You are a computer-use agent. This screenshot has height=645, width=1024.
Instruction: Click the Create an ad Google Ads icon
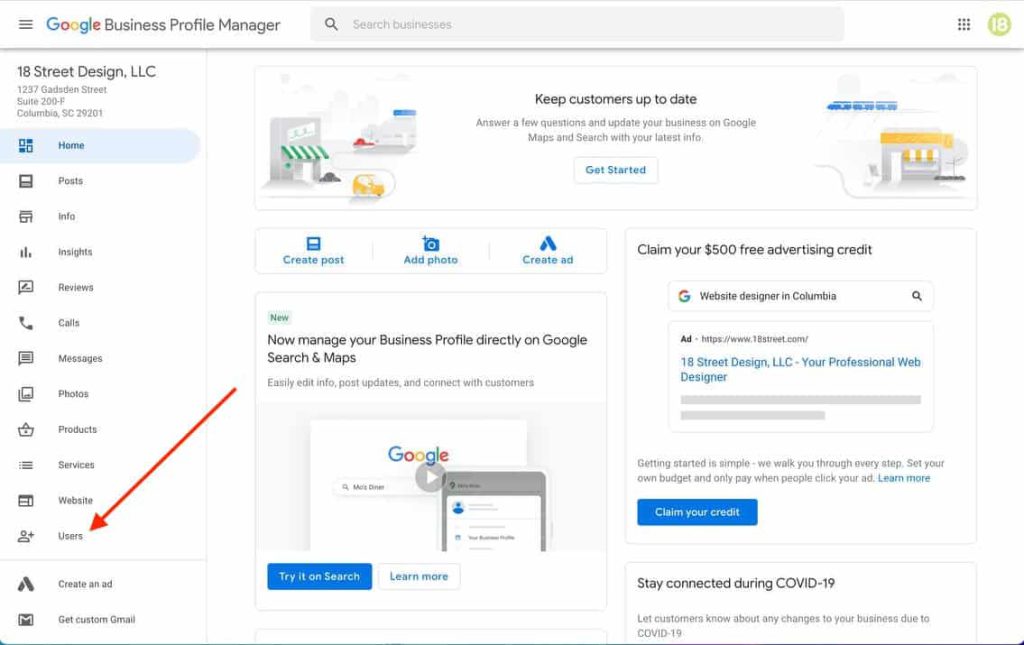(x=25, y=584)
